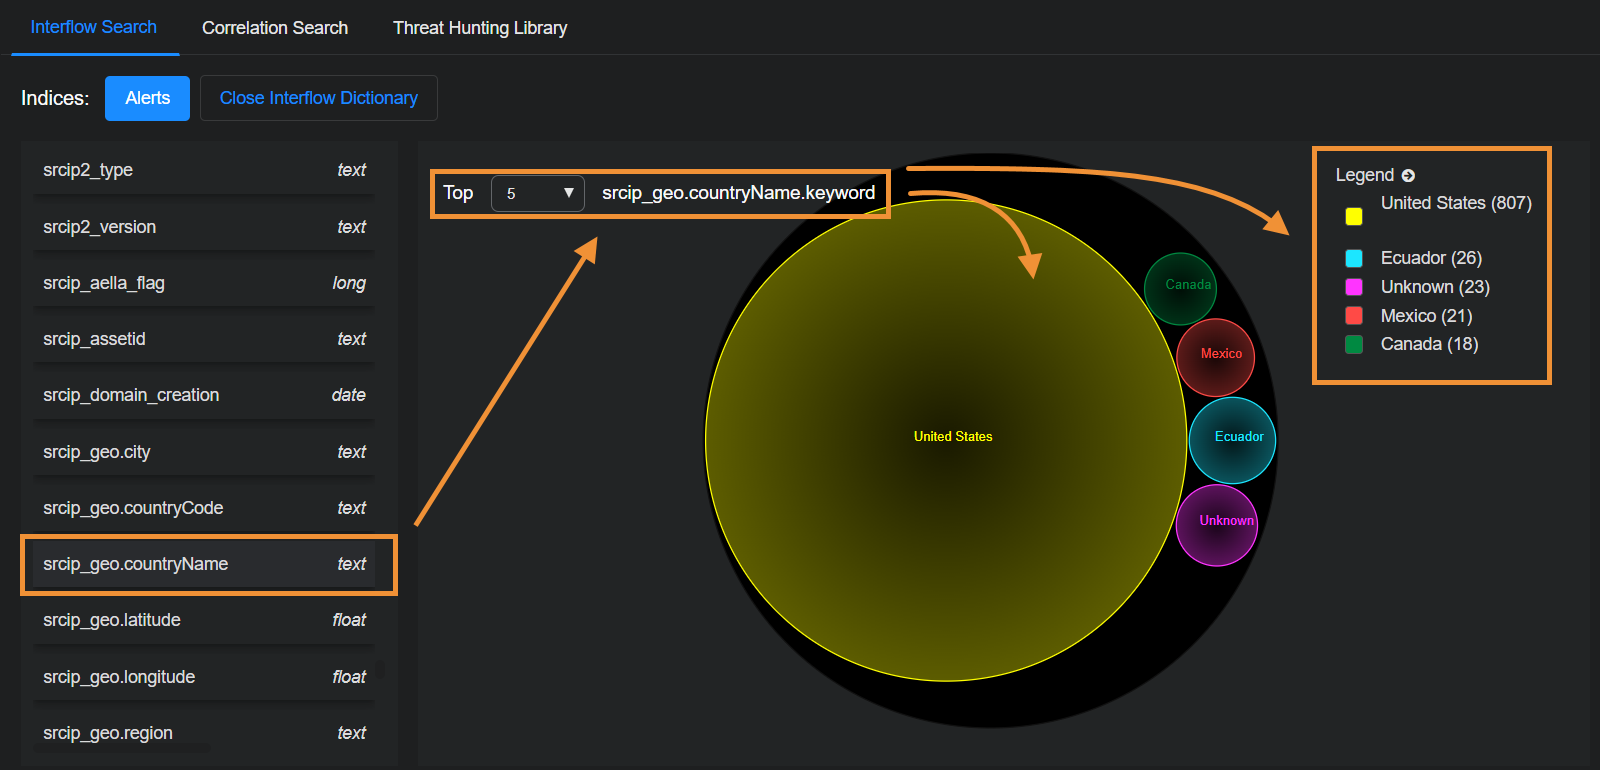Switch to Correlation Search tab
Image resolution: width=1600 pixels, height=770 pixels.
pyautogui.click(x=275, y=28)
